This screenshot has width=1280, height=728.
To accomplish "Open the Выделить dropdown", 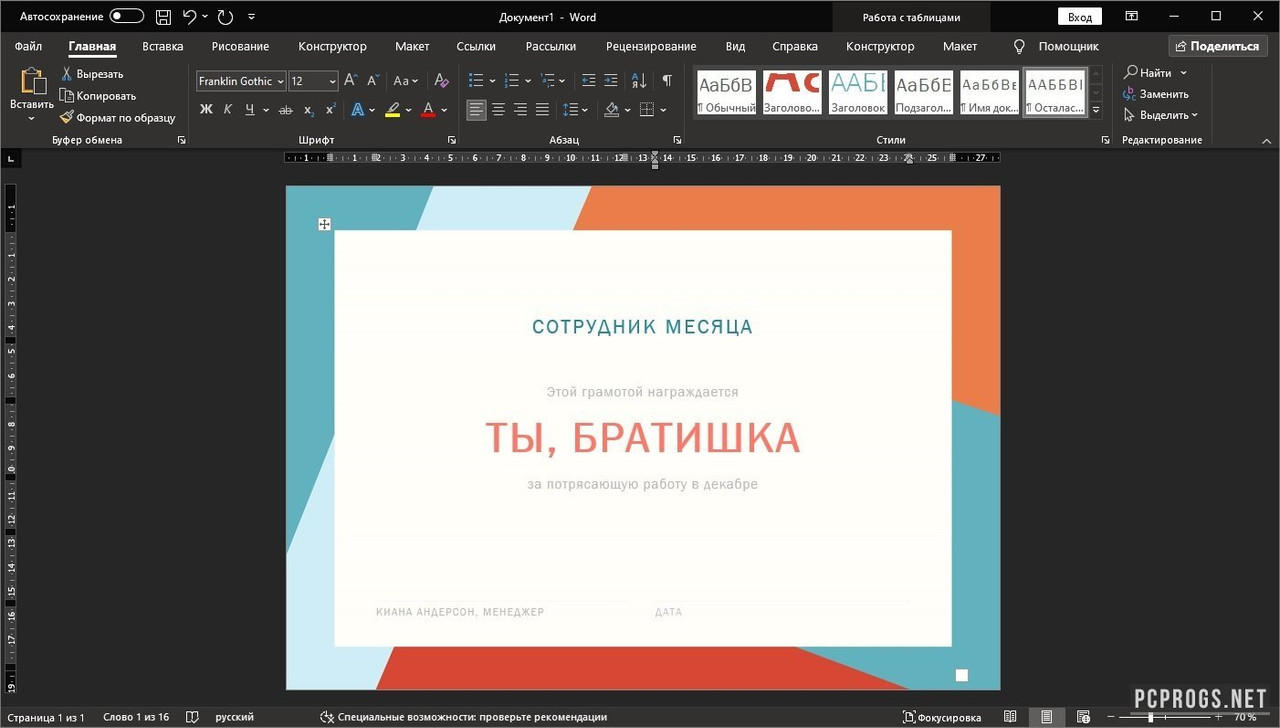I will click(1161, 115).
